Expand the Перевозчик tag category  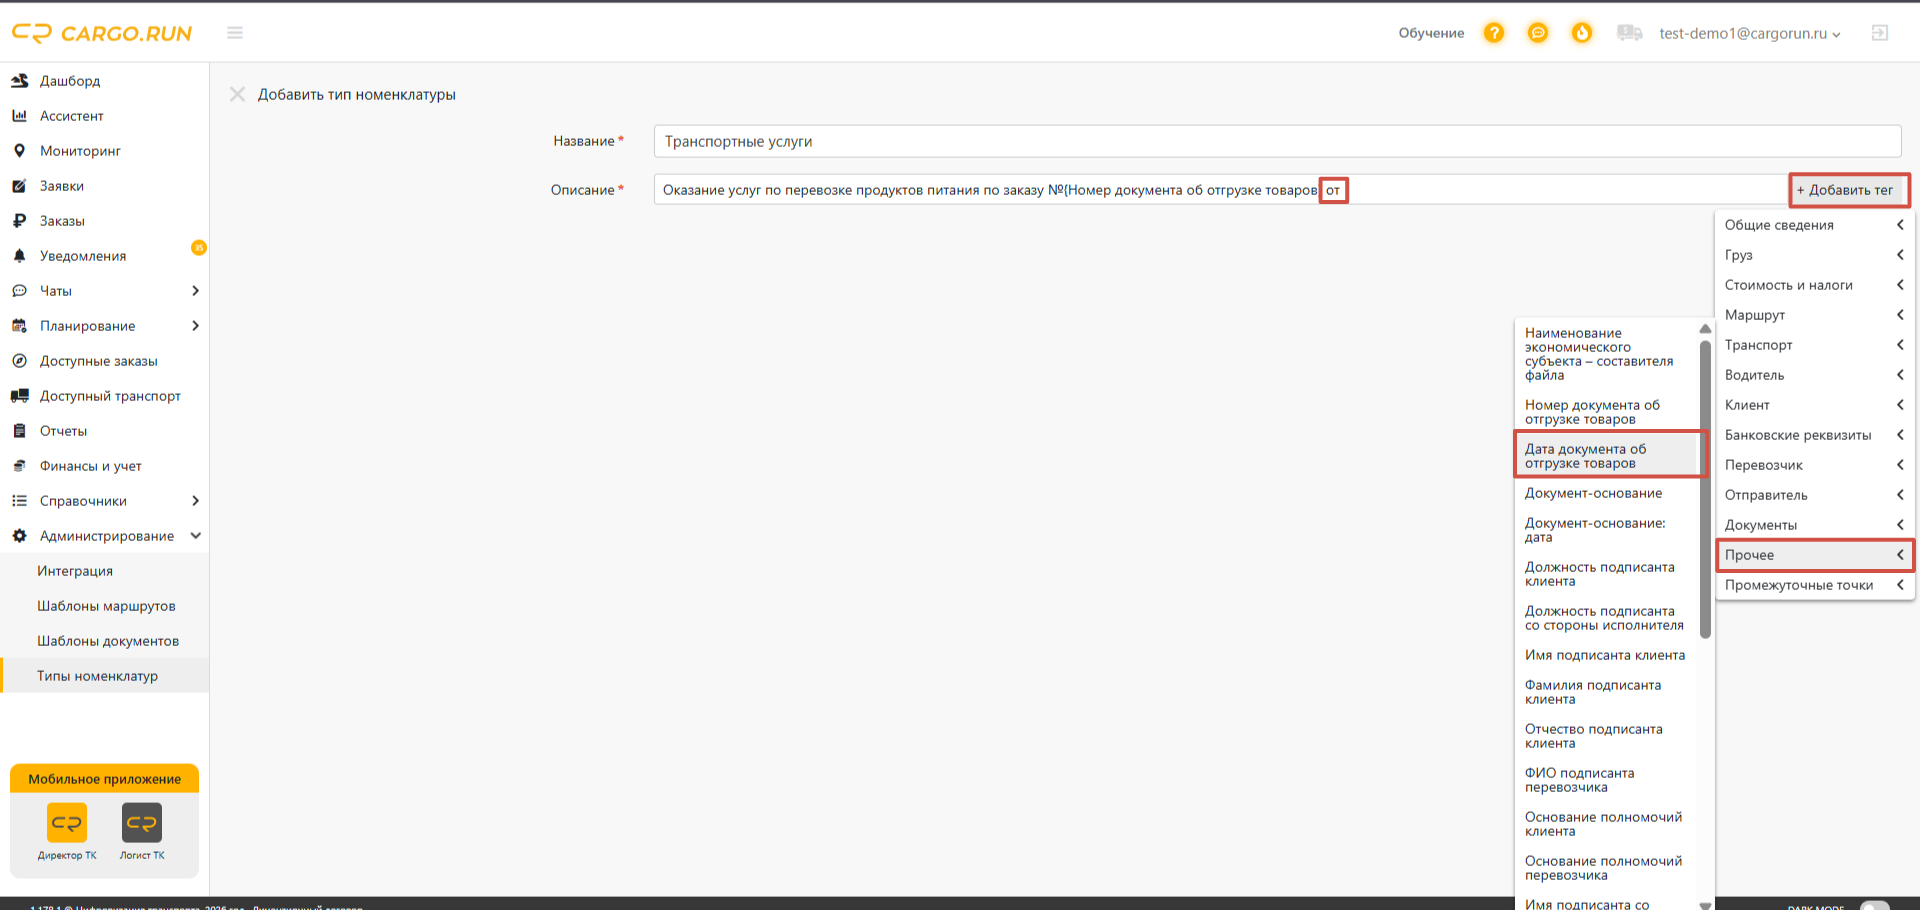coord(1814,465)
